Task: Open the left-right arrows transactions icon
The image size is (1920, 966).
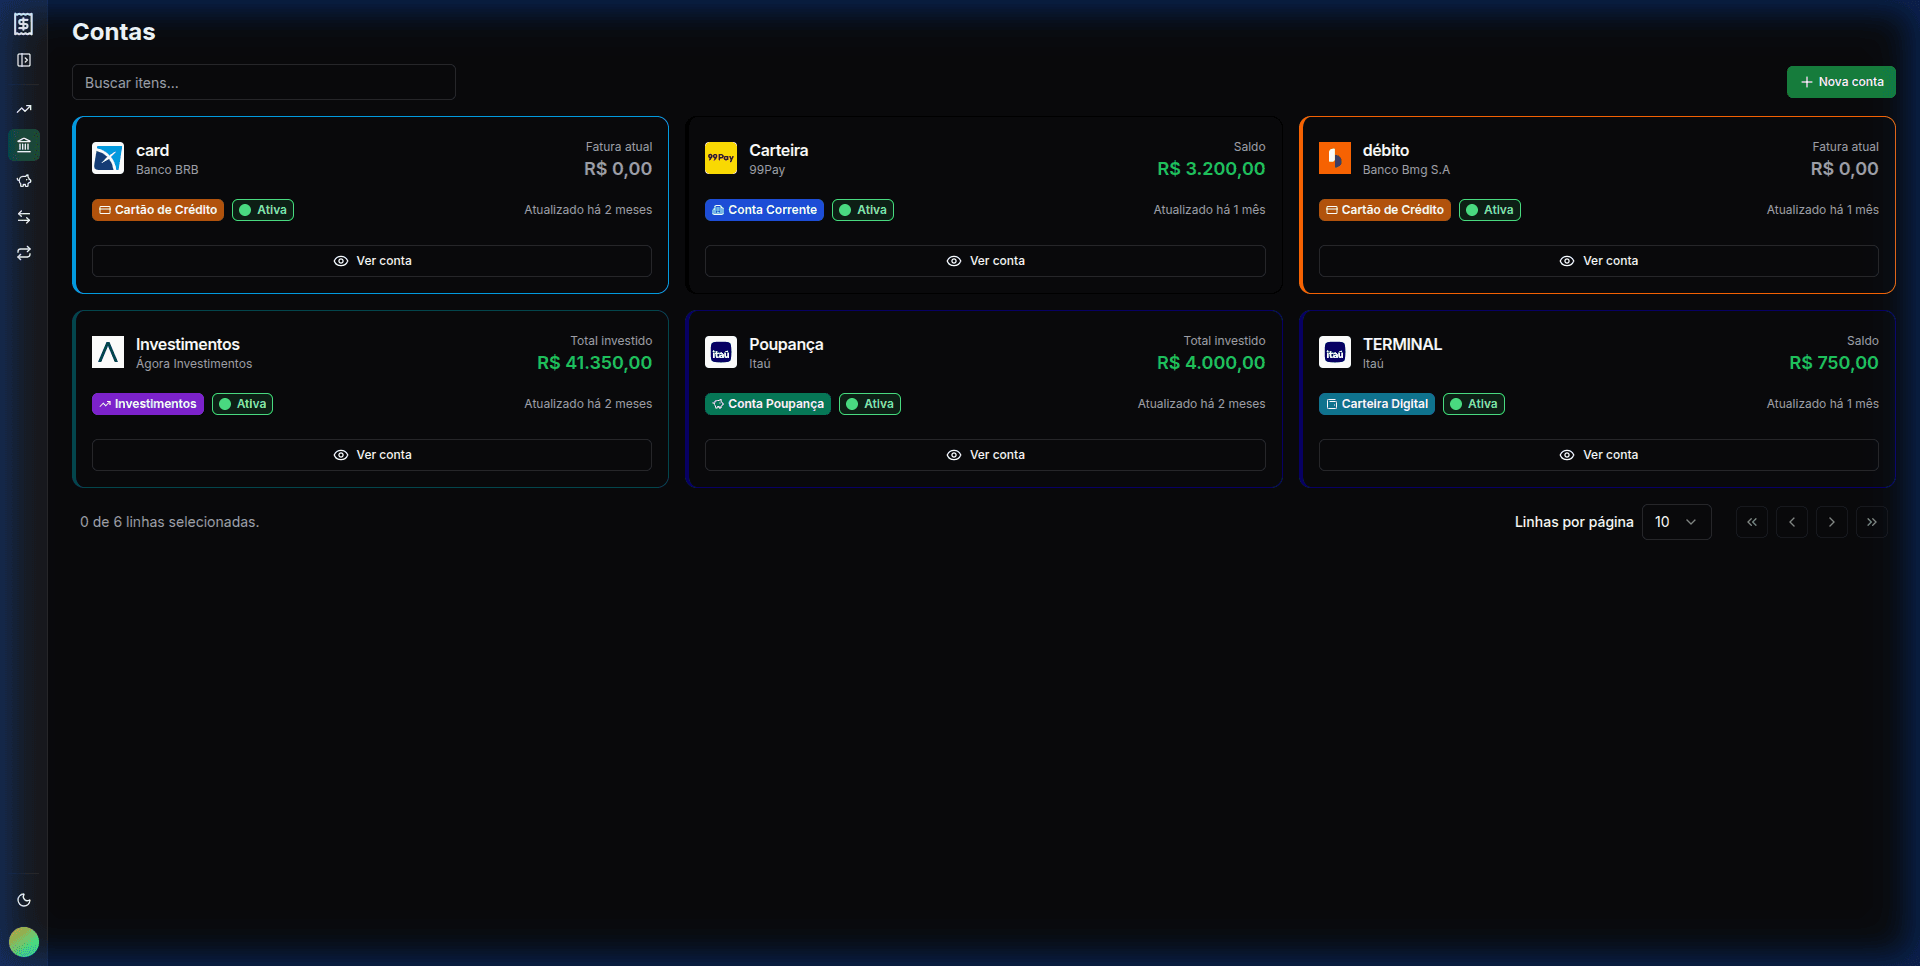Action: tap(24, 217)
